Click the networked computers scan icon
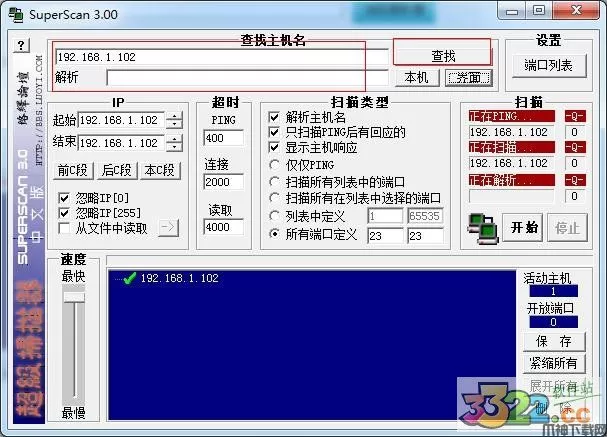The width and height of the screenshot is (607, 437). [482, 228]
